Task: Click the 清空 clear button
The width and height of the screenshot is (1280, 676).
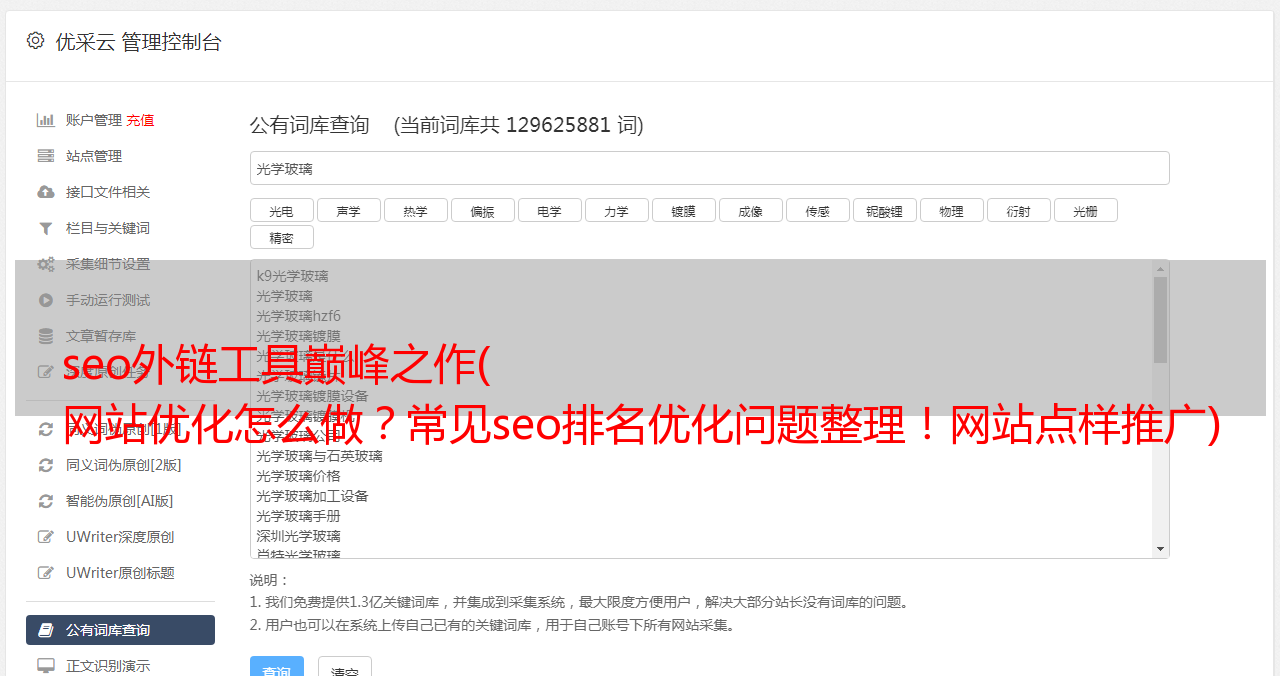Action: (x=345, y=667)
